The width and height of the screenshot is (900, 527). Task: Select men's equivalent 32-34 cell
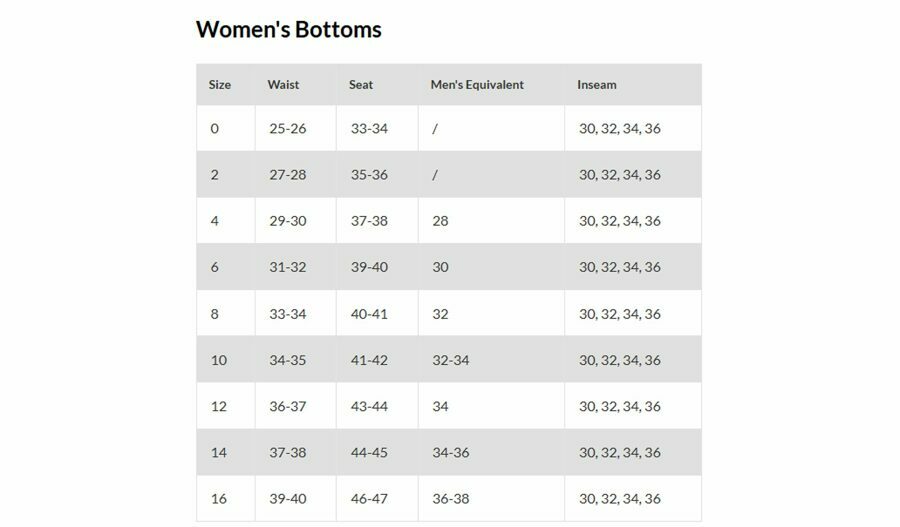tap(450, 360)
